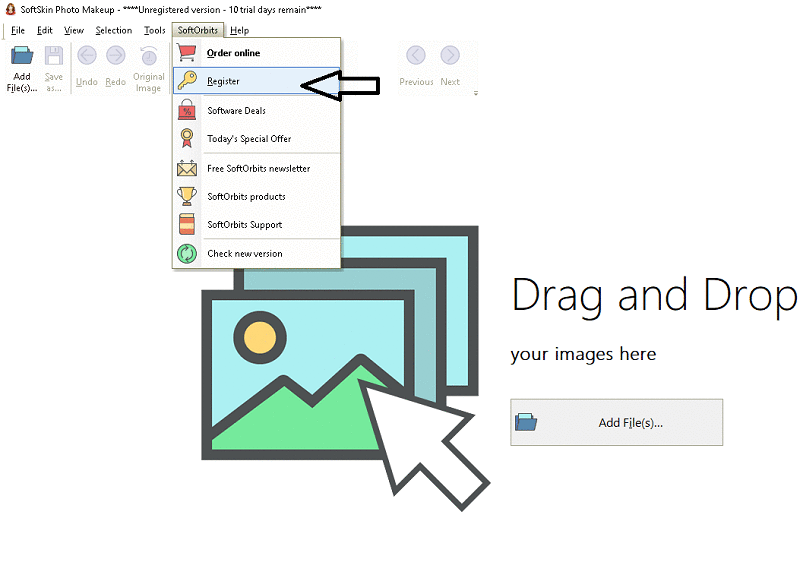Open Software Deals menu entry
The image size is (800, 581).
click(236, 111)
